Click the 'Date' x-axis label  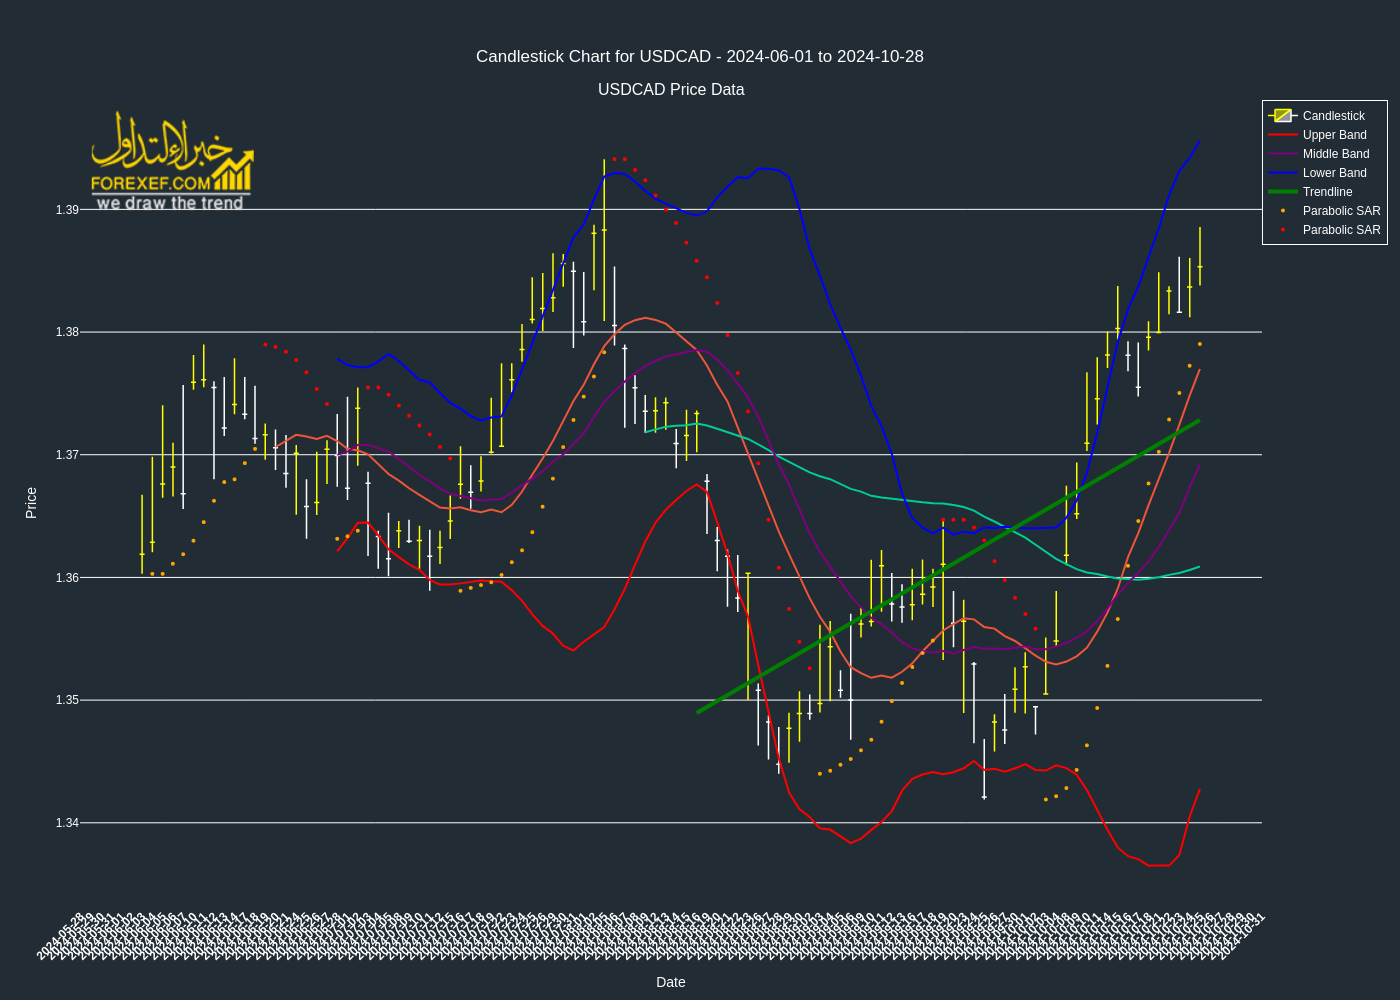671,982
